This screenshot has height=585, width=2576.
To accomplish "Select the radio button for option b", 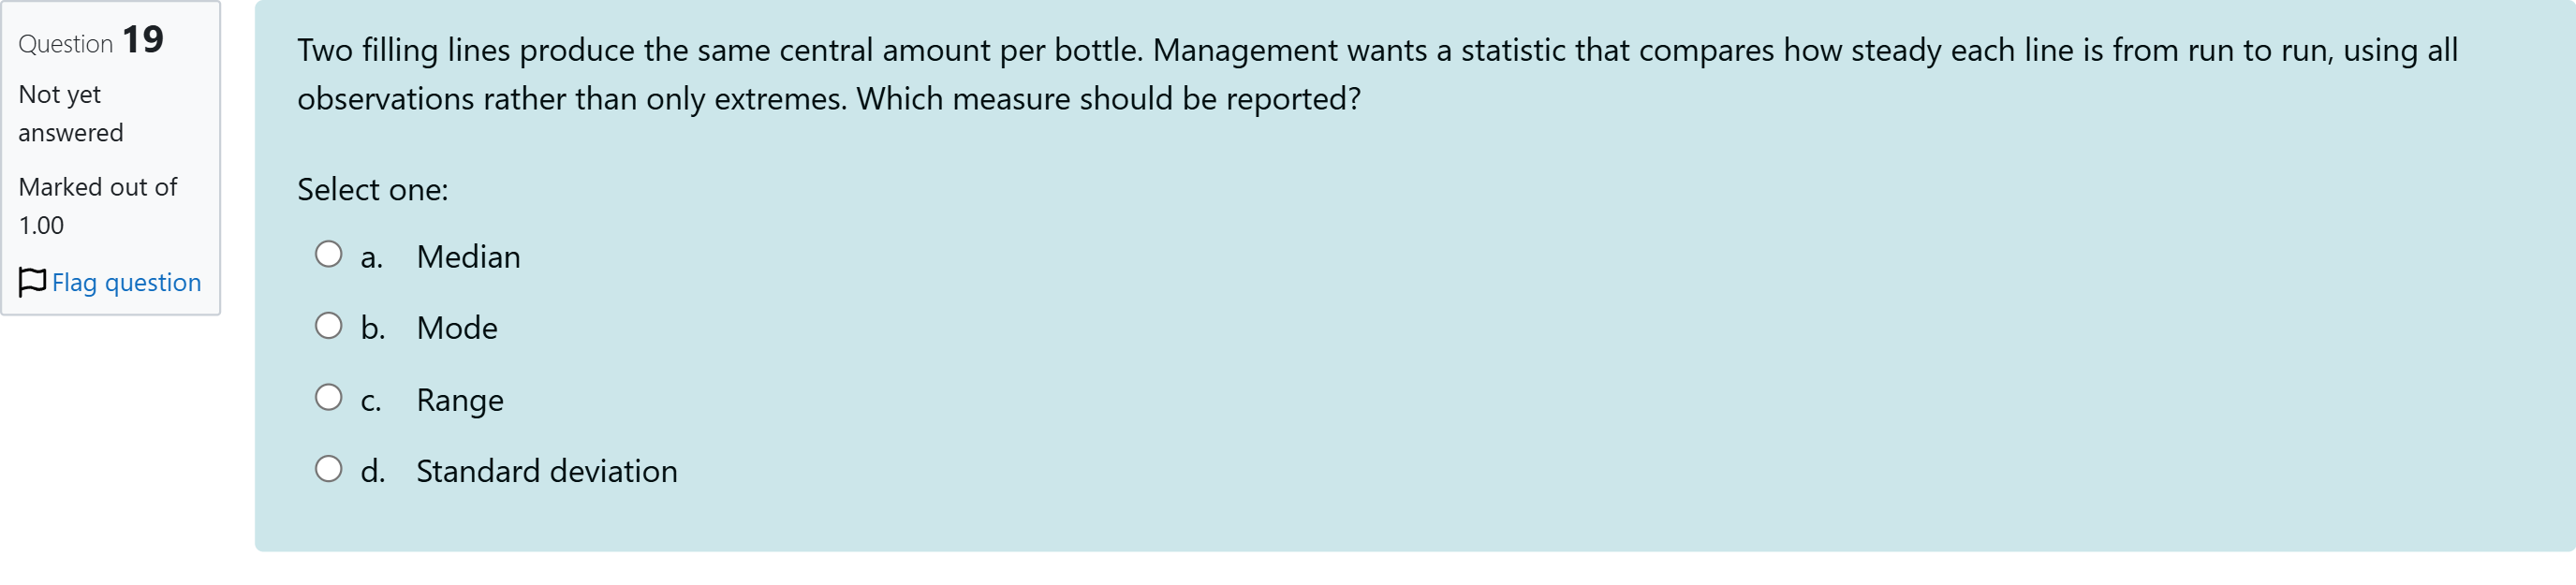I will [328, 326].
